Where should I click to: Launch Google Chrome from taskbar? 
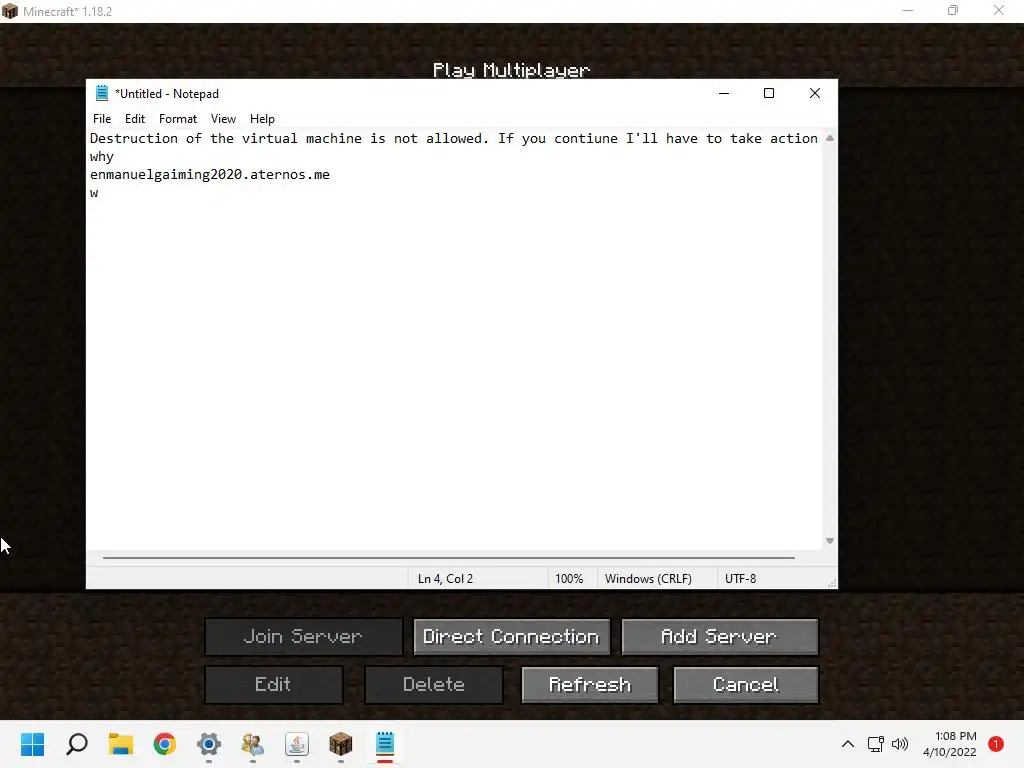click(165, 744)
